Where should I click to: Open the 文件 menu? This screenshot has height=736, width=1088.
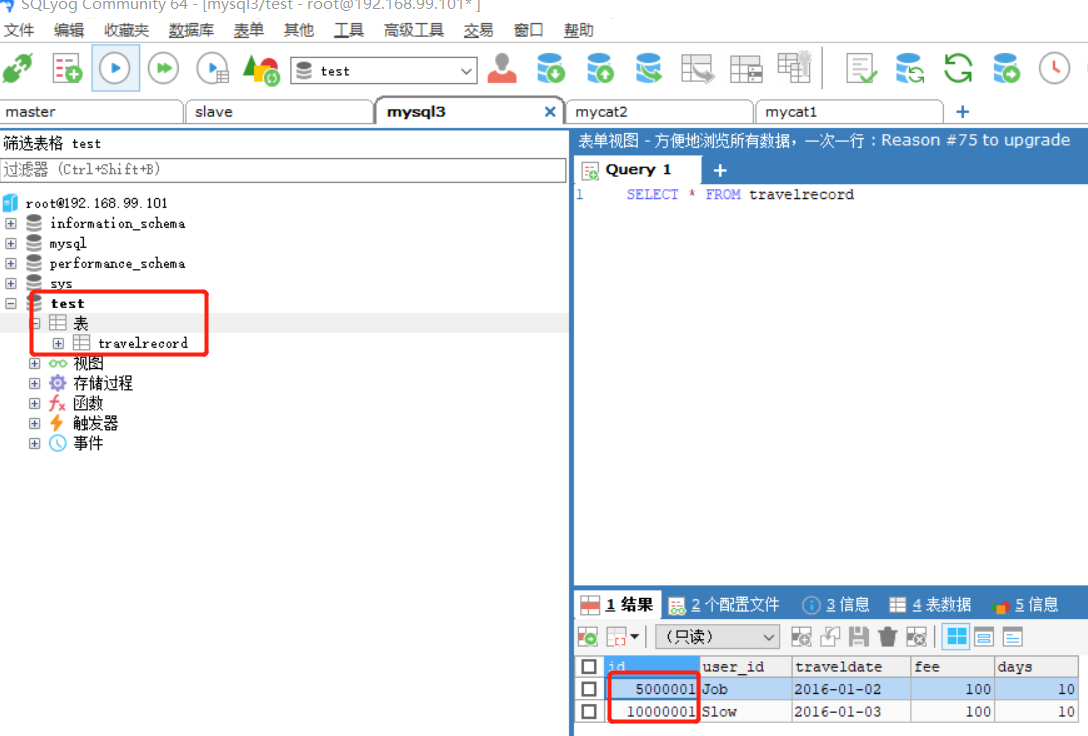19,31
